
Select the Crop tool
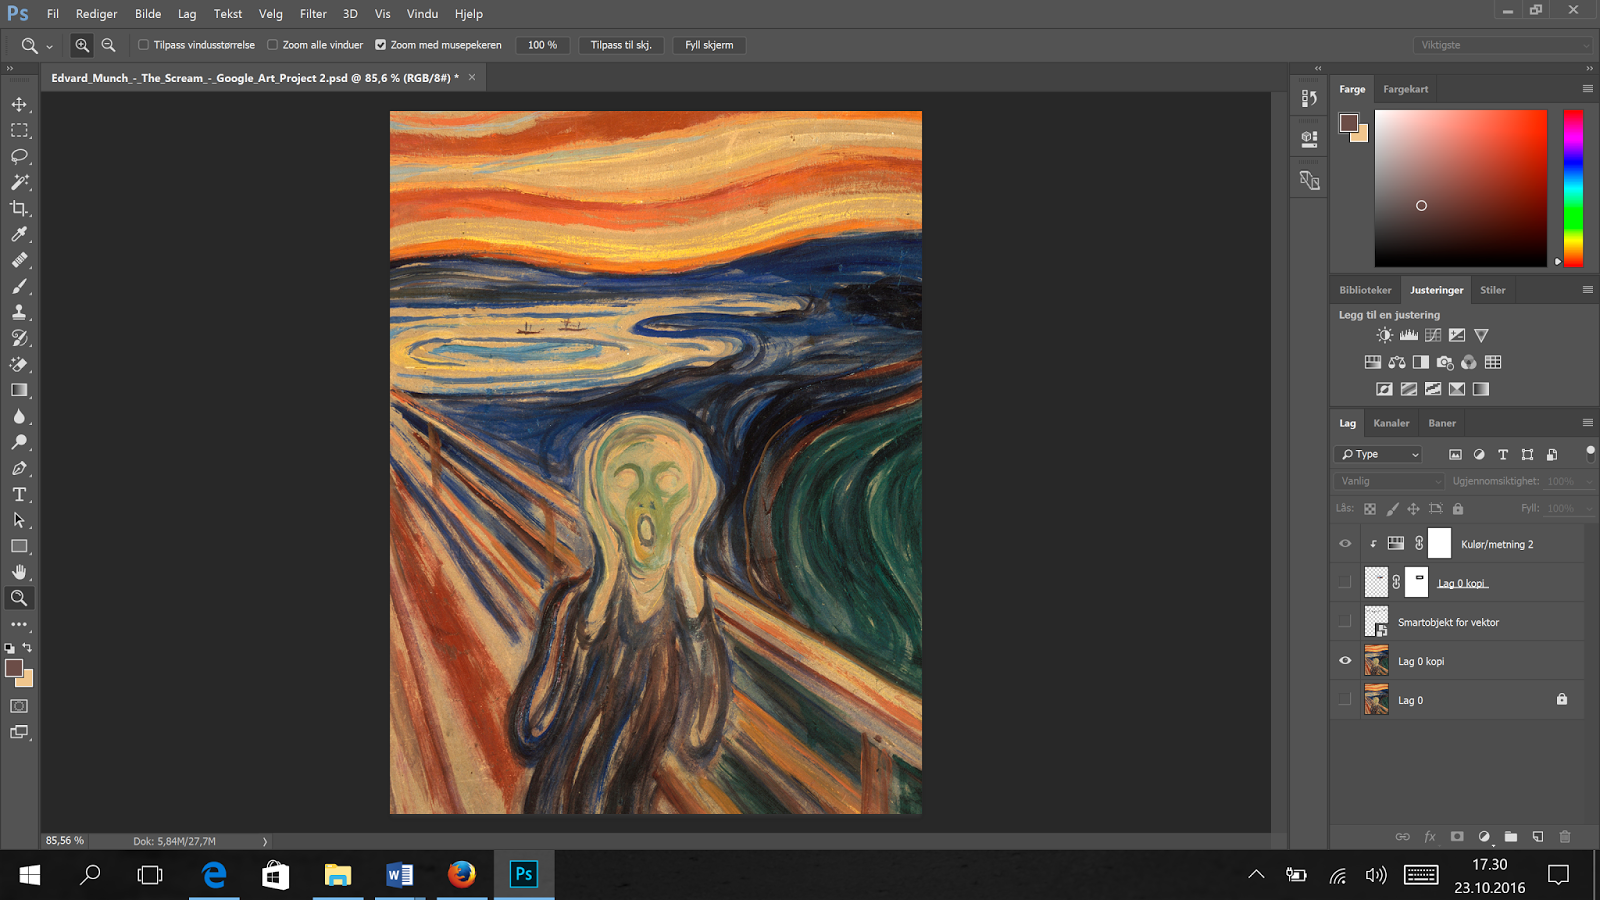click(19, 208)
